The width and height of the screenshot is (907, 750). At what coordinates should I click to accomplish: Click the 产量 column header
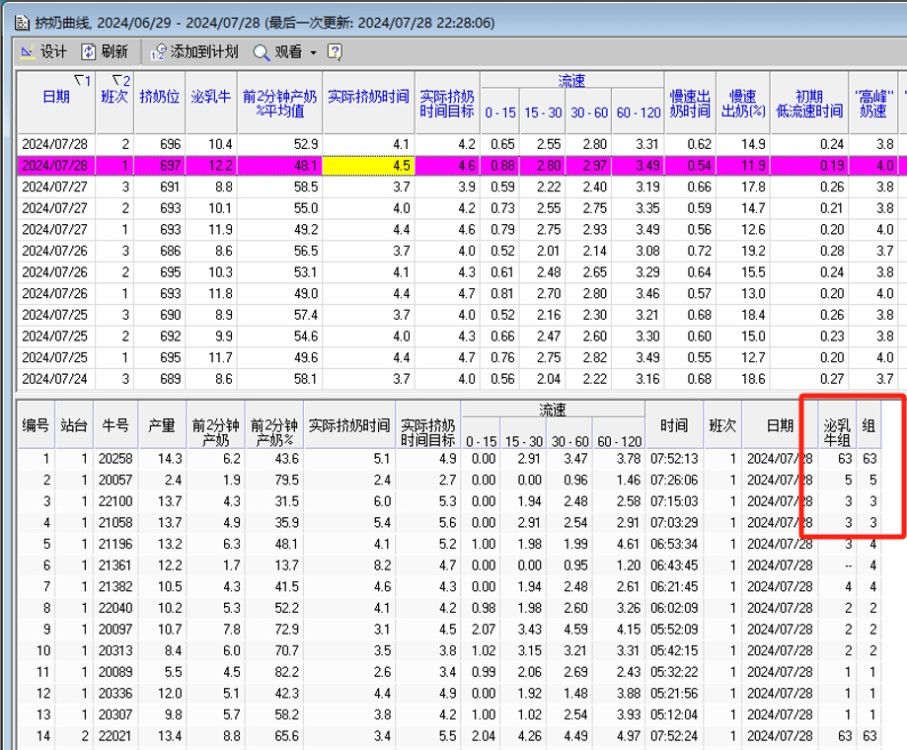[x=161, y=426]
